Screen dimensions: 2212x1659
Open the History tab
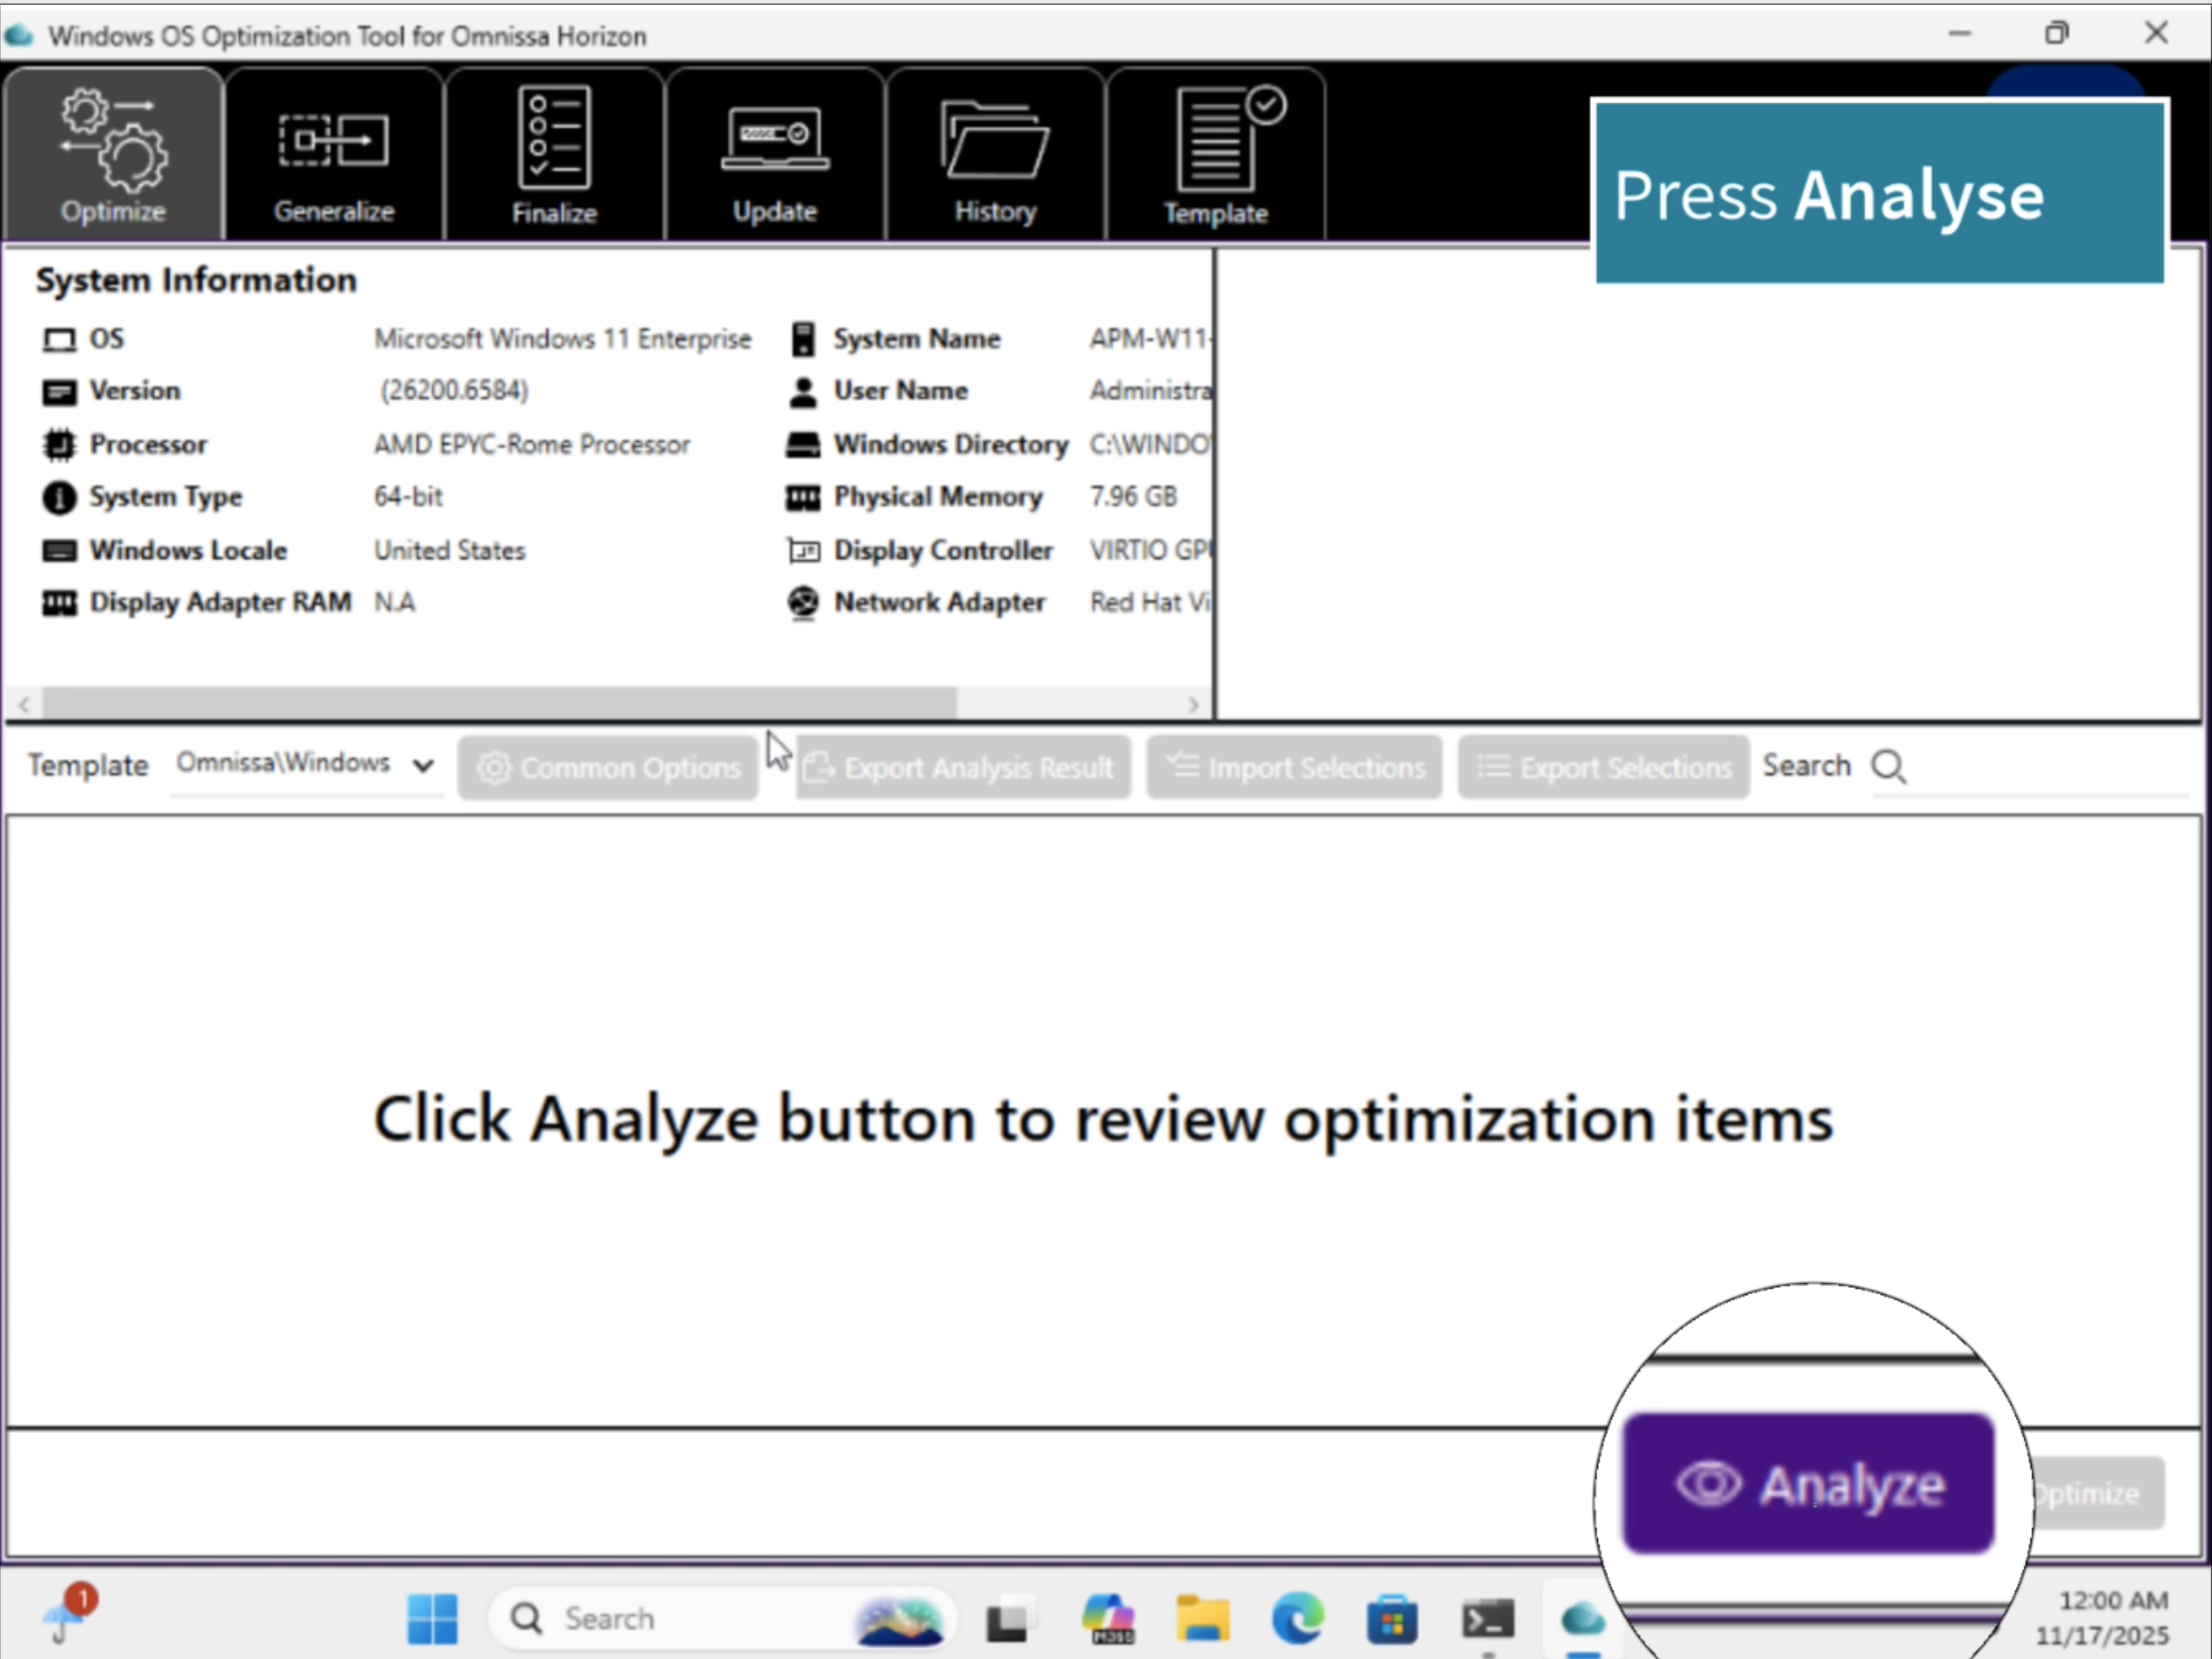point(995,155)
